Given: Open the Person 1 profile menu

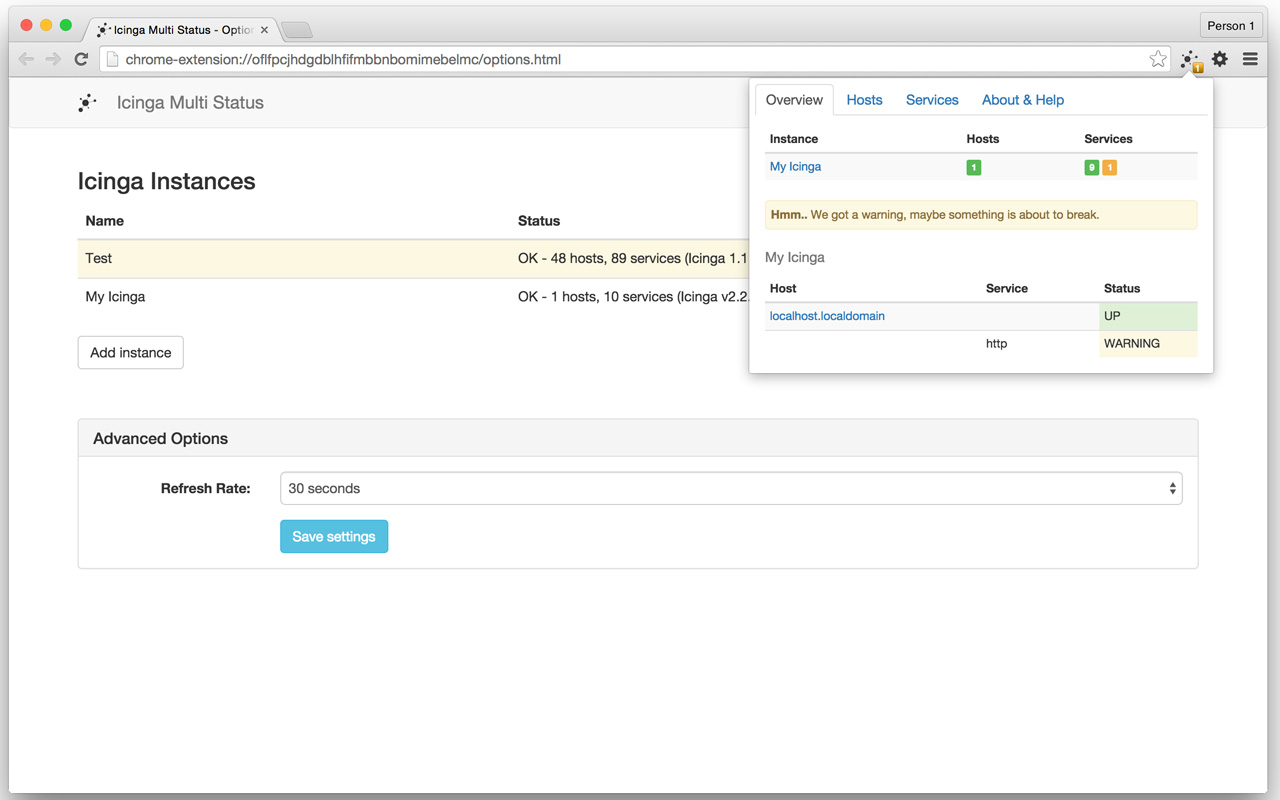Looking at the screenshot, I should pos(1231,25).
